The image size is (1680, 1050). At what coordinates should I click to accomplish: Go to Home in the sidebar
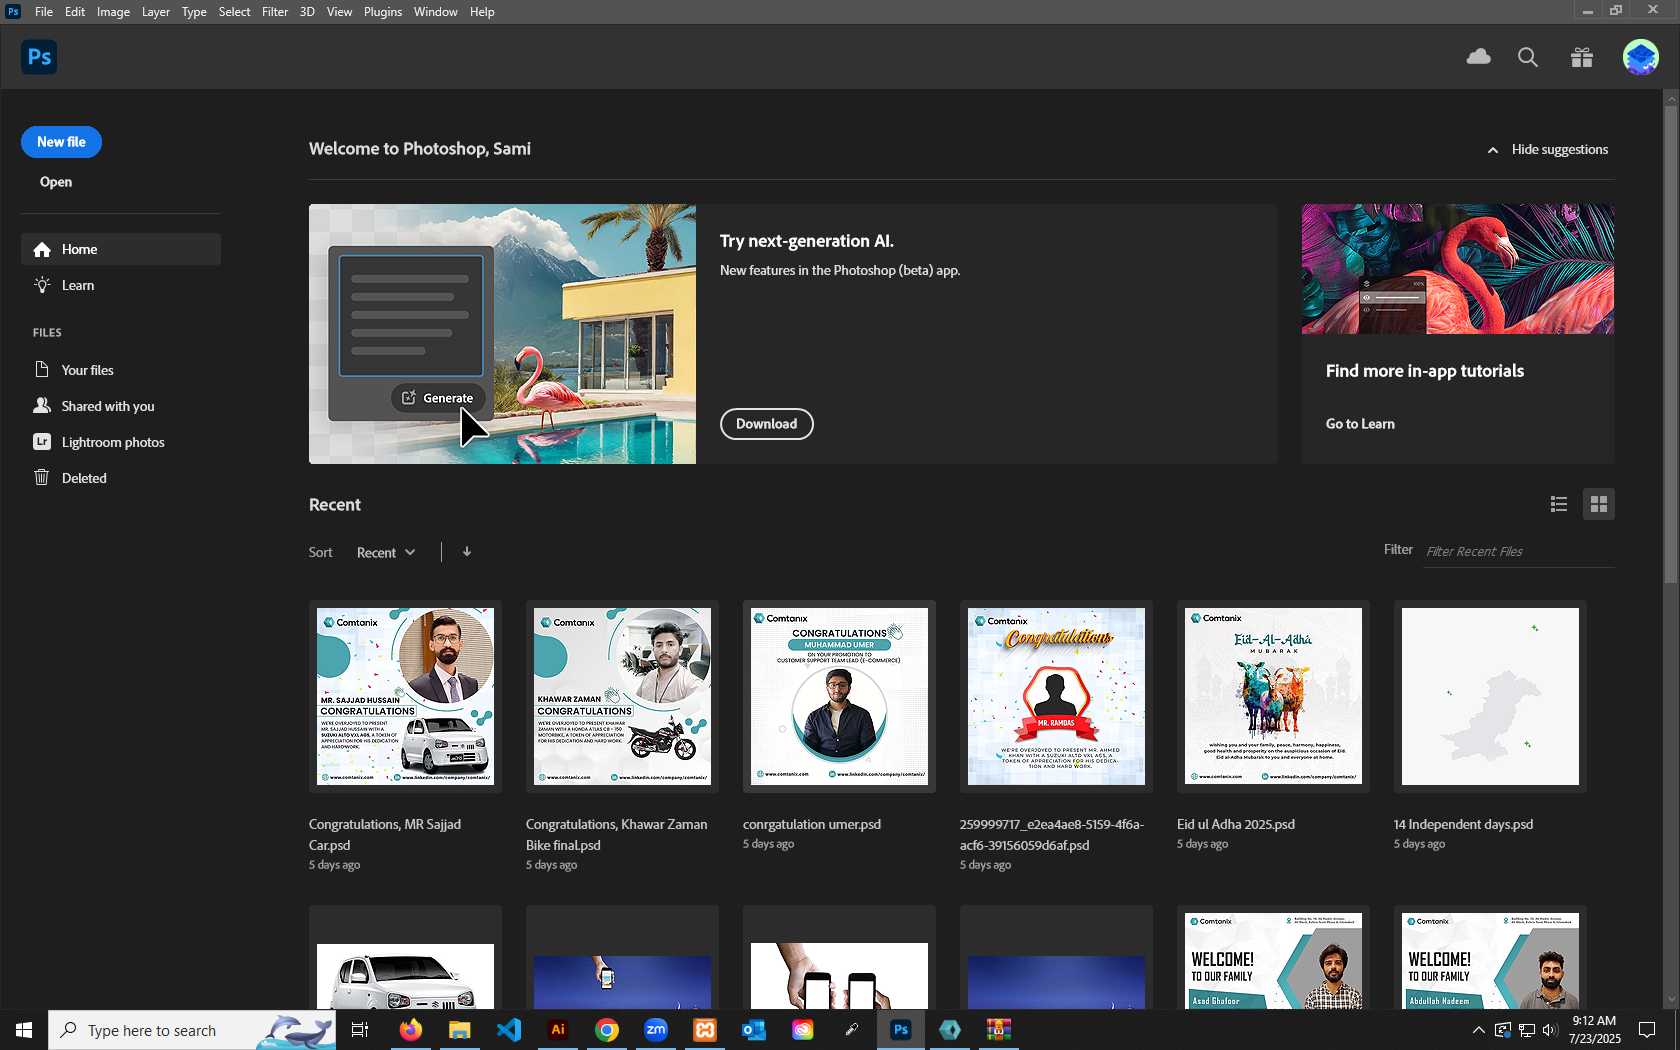121,249
